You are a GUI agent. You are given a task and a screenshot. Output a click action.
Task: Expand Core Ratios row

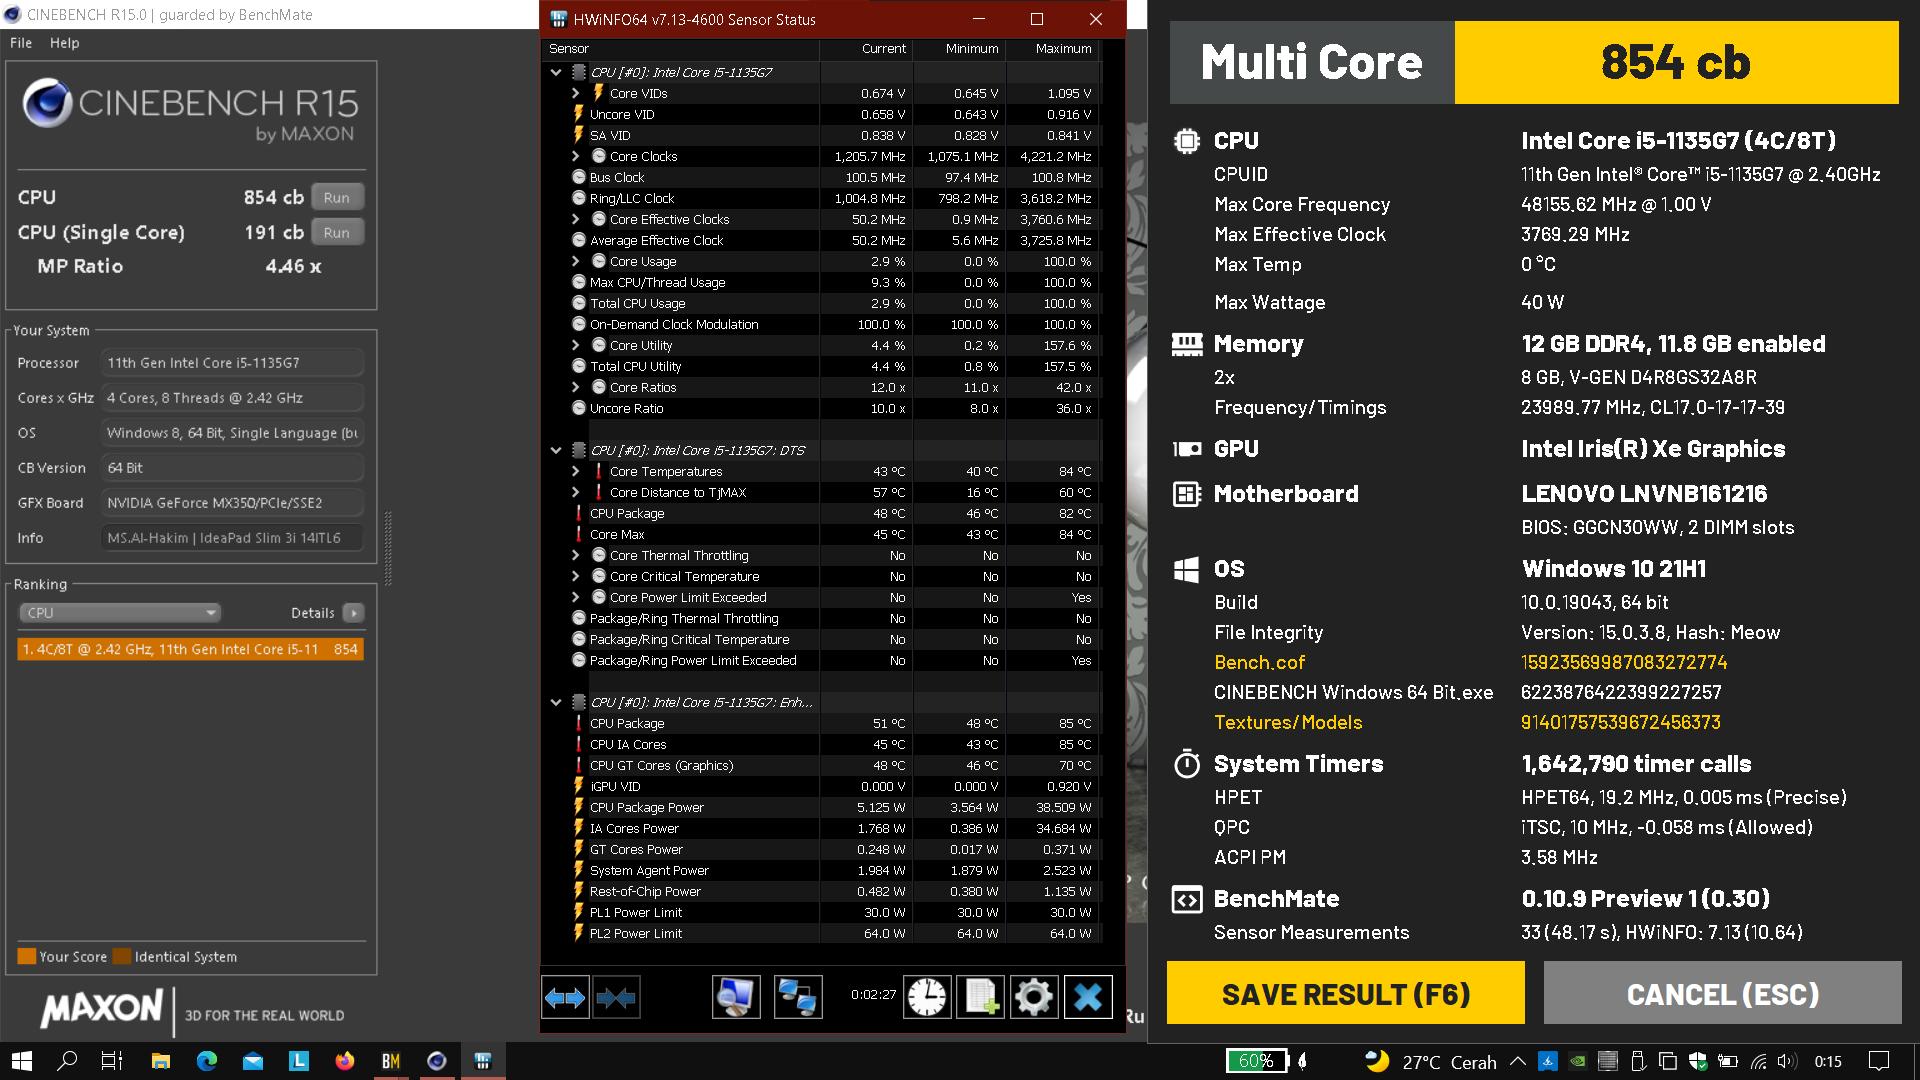coord(576,387)
